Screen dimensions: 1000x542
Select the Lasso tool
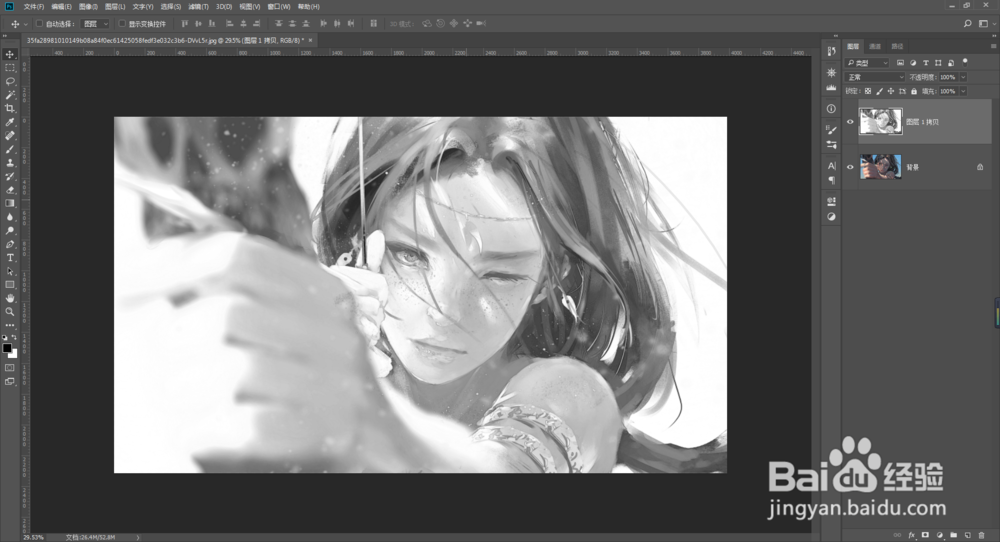(x=10, y=82)
